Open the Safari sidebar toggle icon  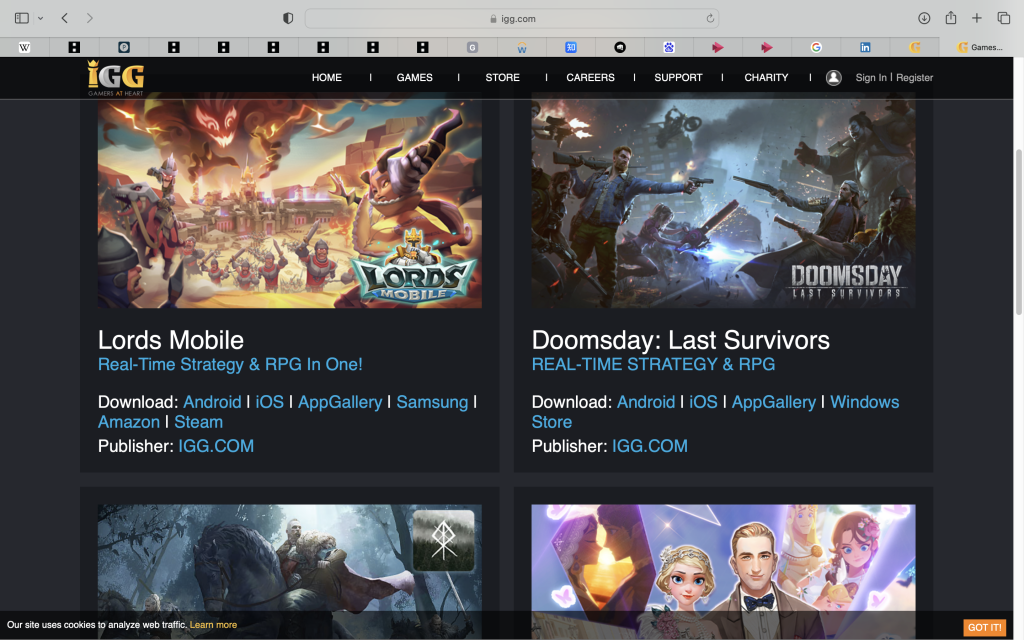click(22, 18)
